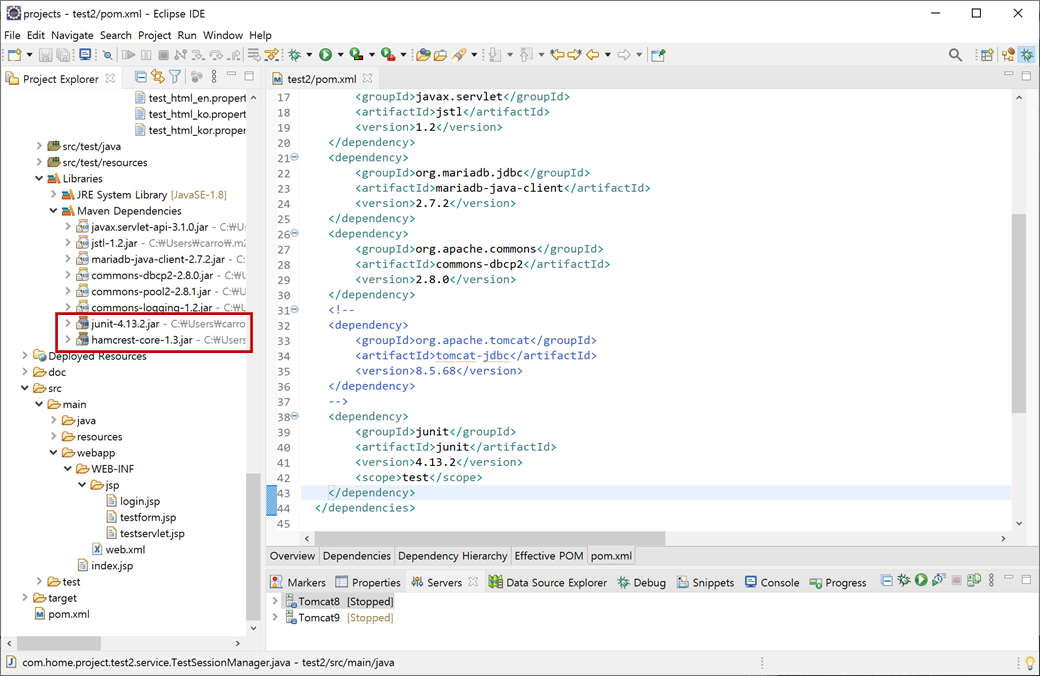Expand the Tomcat9 server entry

pyautogui.click(x=275, y=618)
